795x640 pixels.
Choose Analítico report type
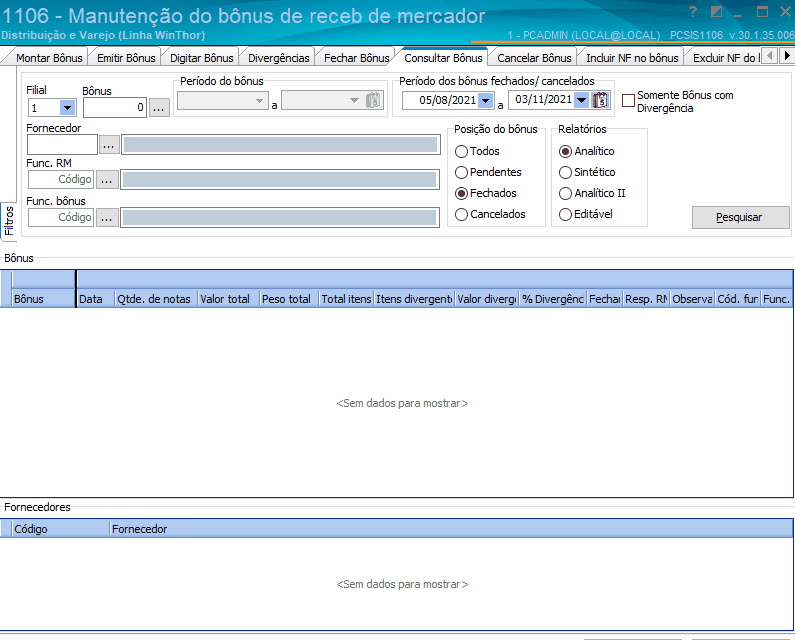coord(587,151)
